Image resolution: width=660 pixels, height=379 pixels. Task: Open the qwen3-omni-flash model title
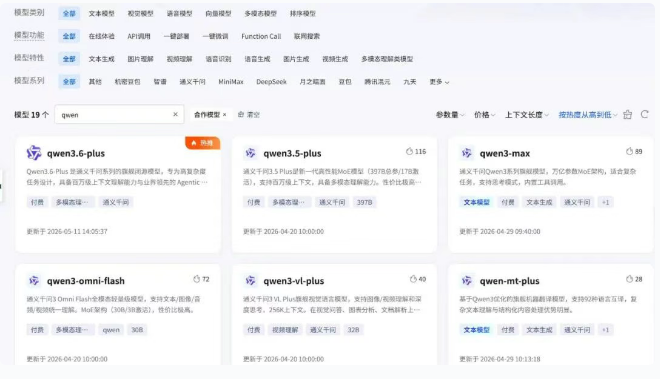coord(86,281)
